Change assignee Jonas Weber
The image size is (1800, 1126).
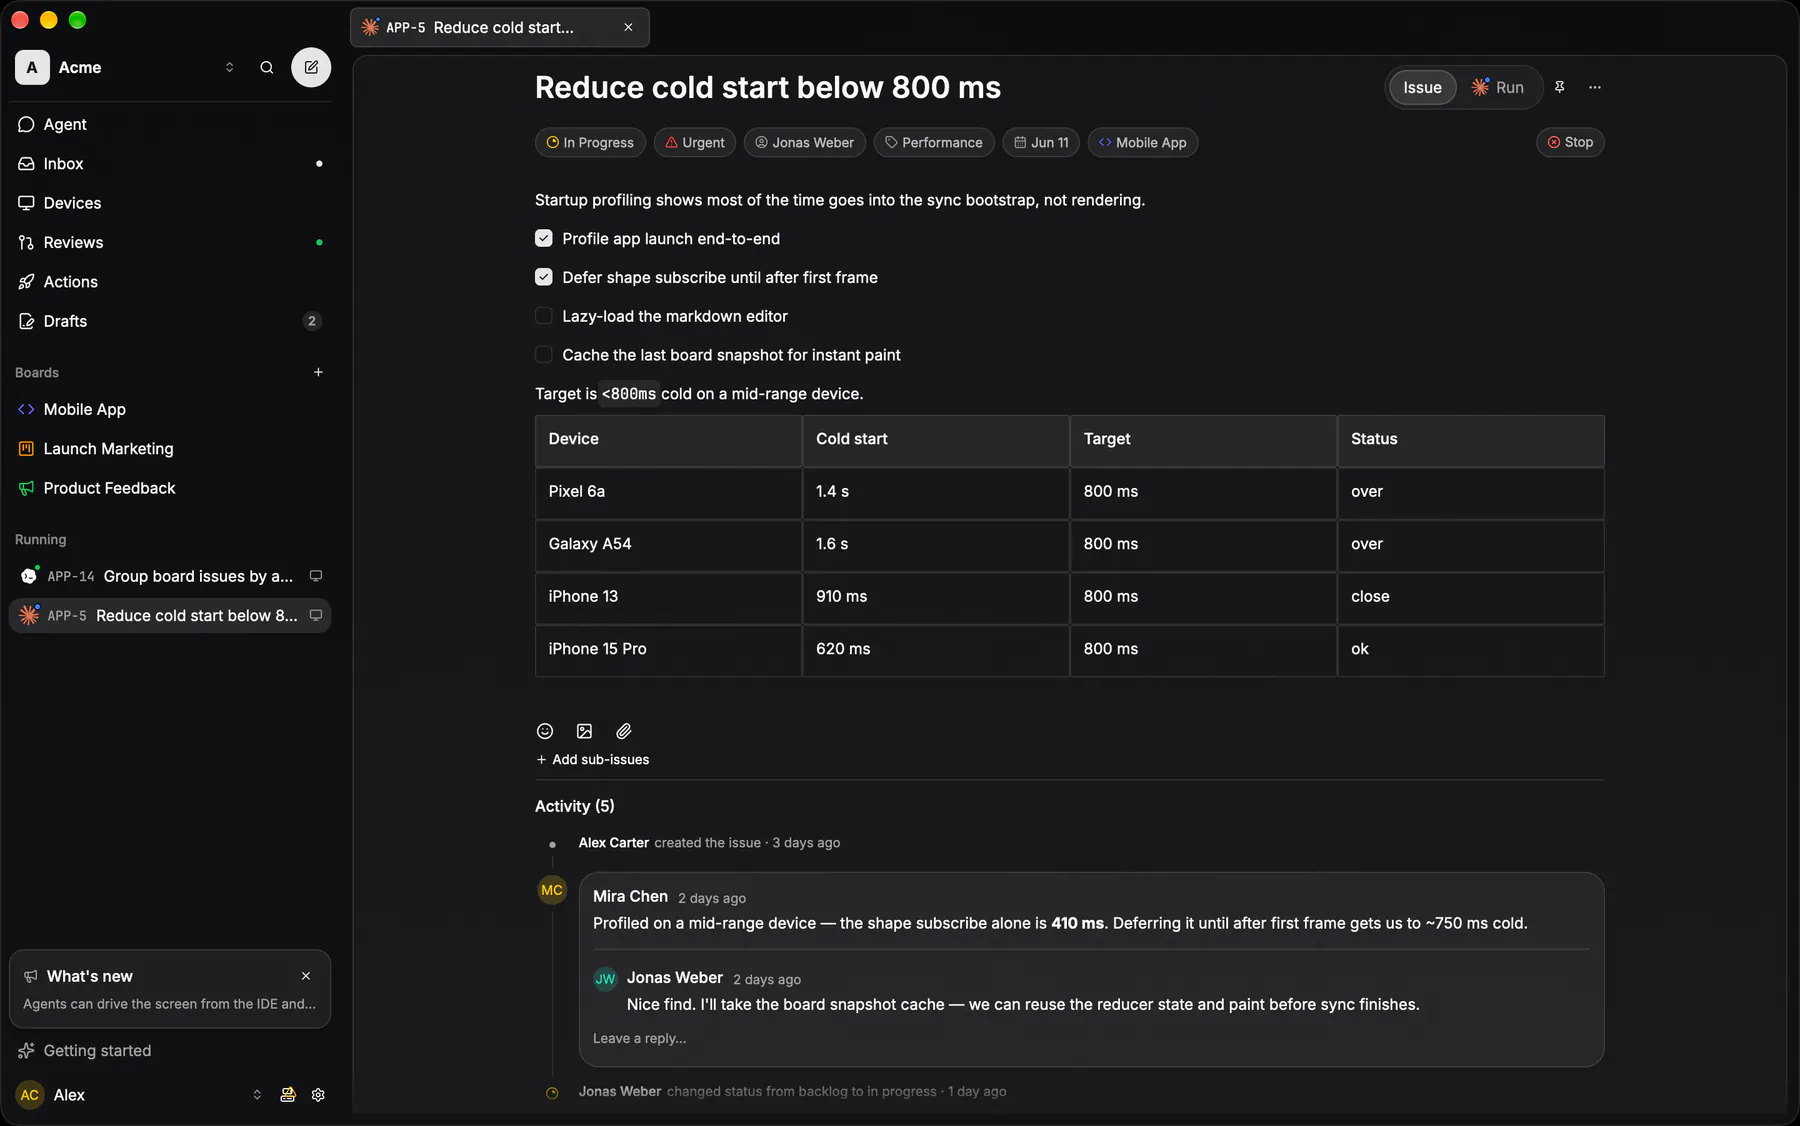(805, 142)
